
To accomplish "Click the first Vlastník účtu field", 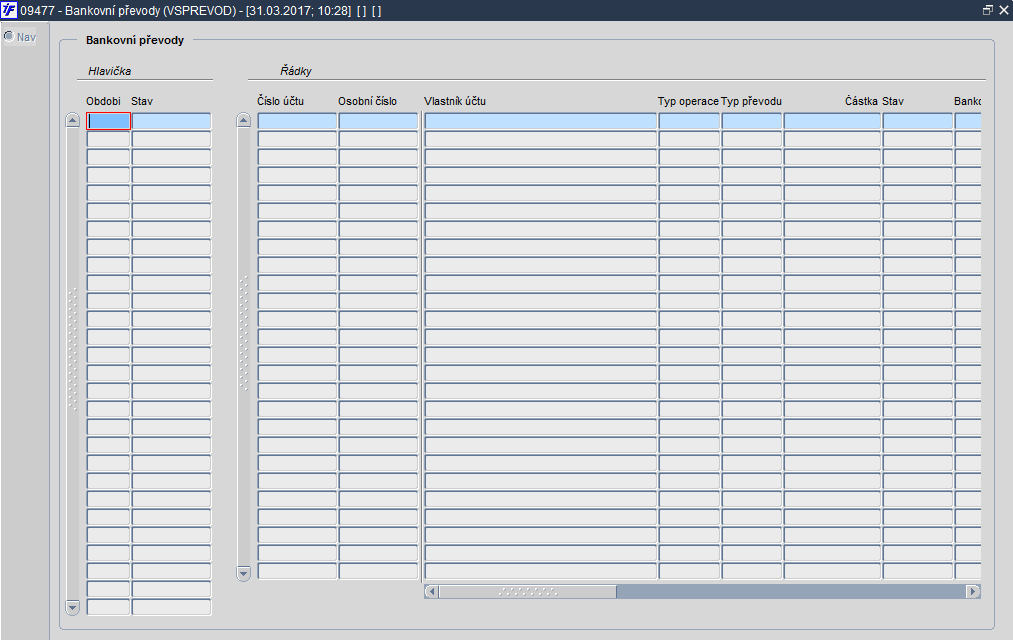I will point(540,121).
